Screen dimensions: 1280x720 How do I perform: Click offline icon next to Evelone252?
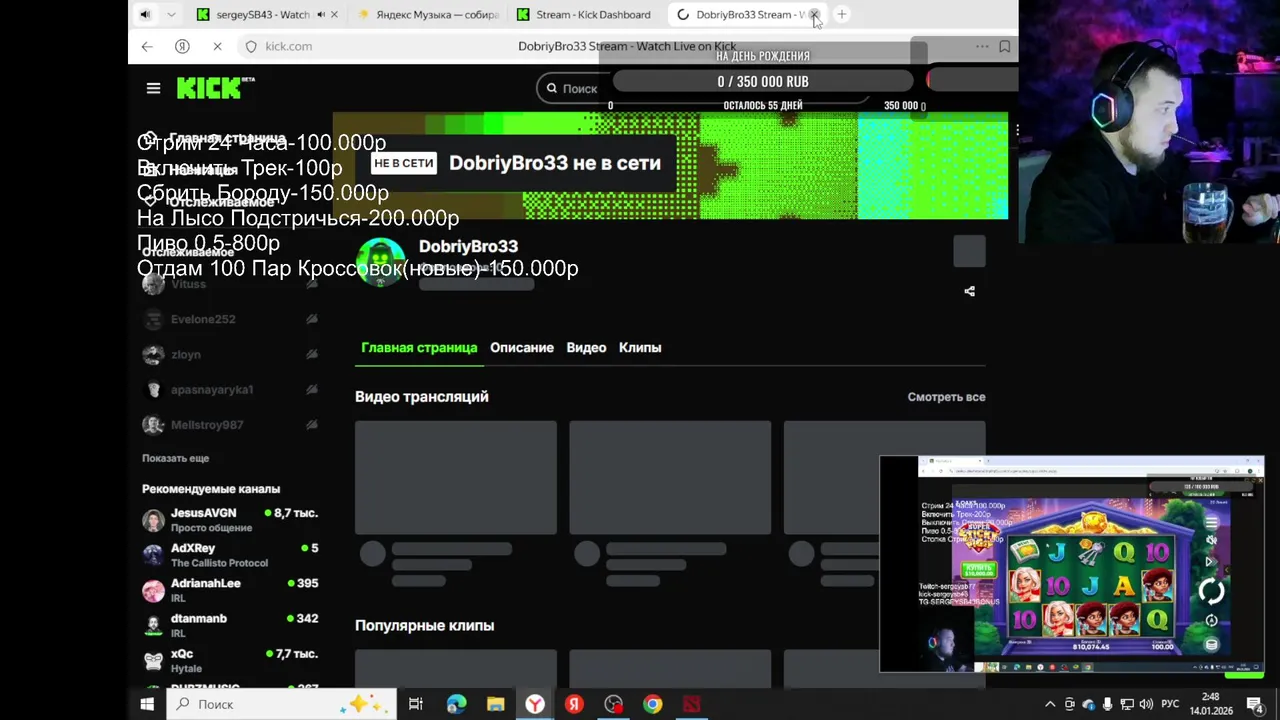[312, 319]
